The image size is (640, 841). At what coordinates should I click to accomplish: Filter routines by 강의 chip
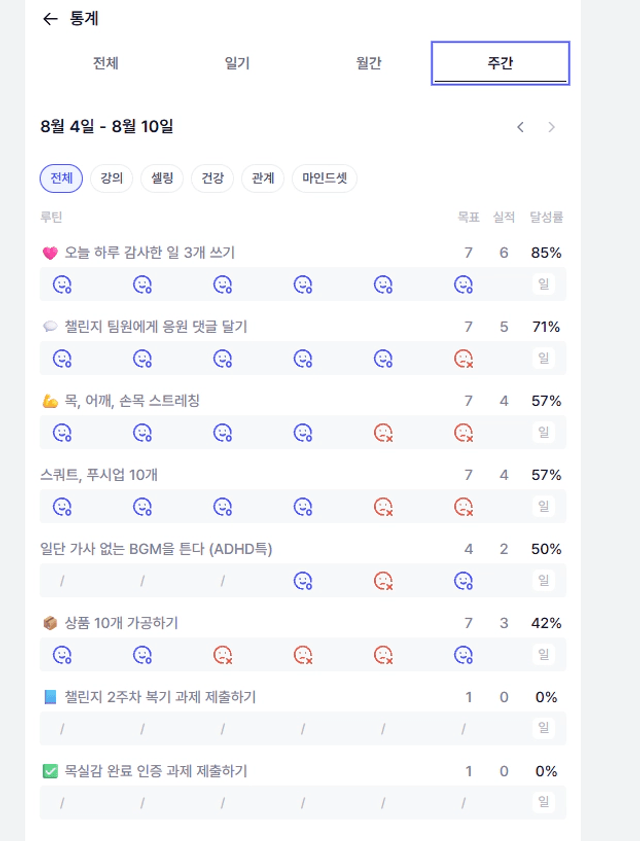pos(112,178)
